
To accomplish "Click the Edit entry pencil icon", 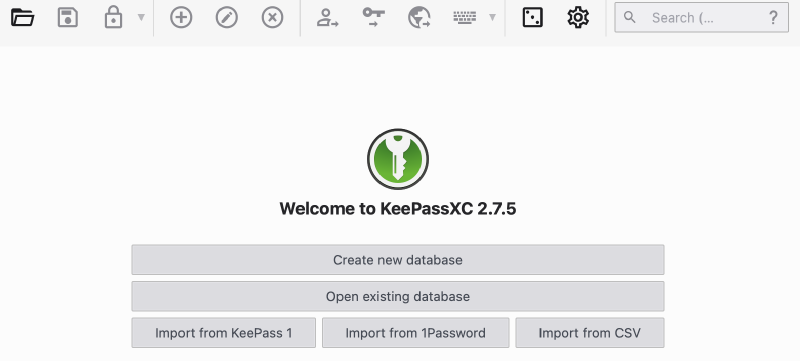I will tap(227, 18).
